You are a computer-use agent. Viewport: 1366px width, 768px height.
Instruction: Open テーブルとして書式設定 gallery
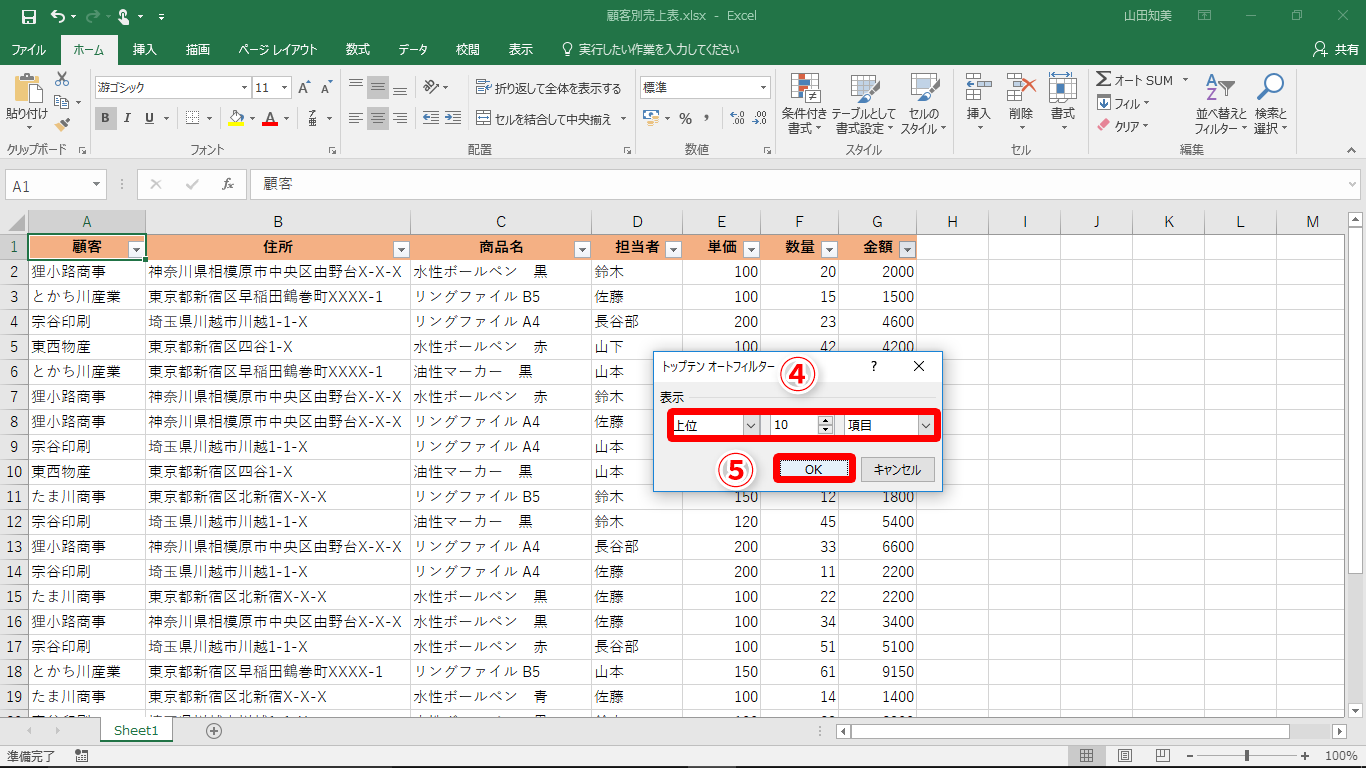tap(865, 104)
